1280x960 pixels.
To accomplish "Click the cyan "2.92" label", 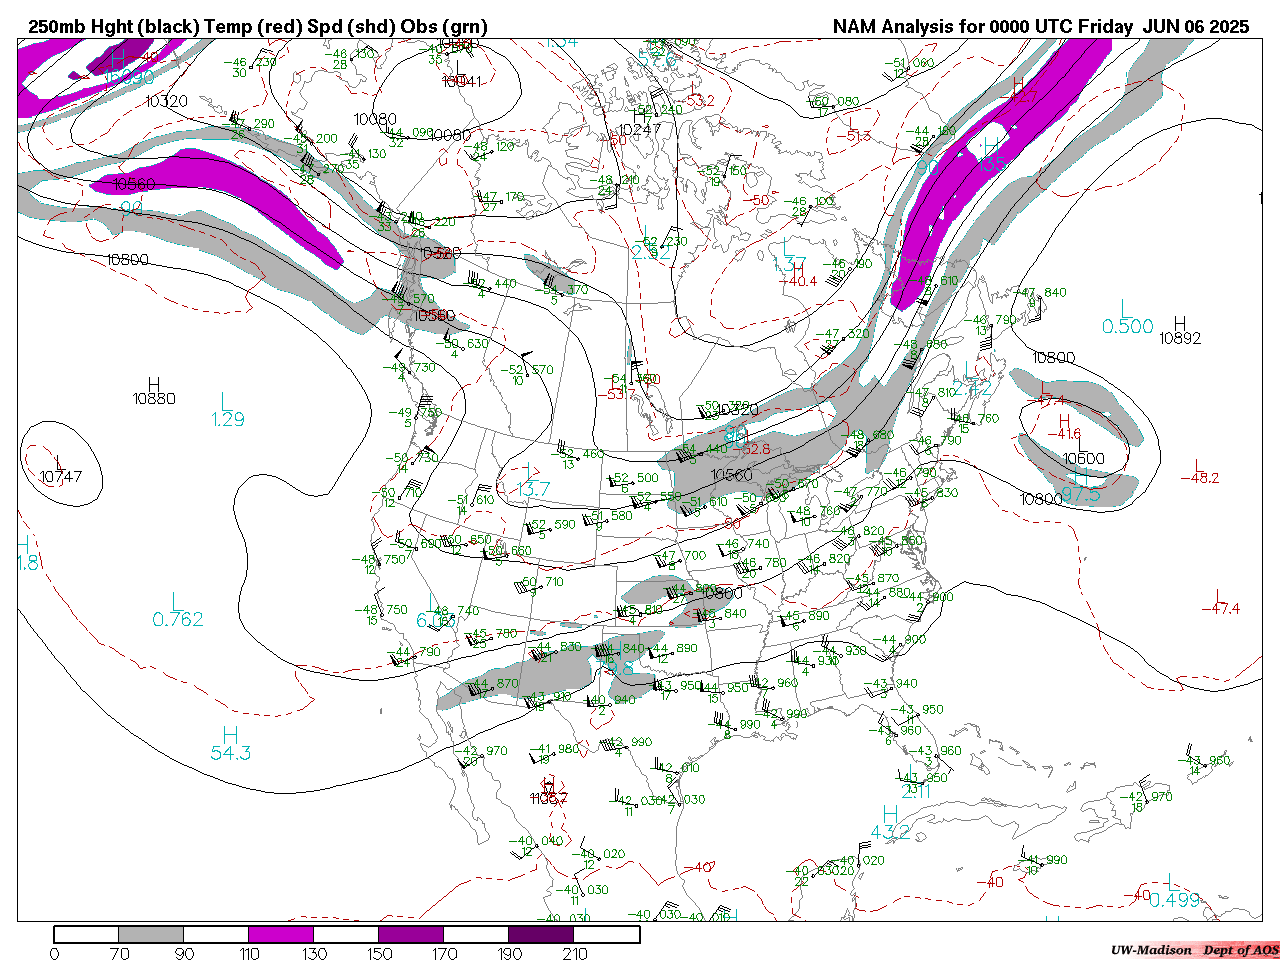I will pyautogui.click(x=651, y=253).
